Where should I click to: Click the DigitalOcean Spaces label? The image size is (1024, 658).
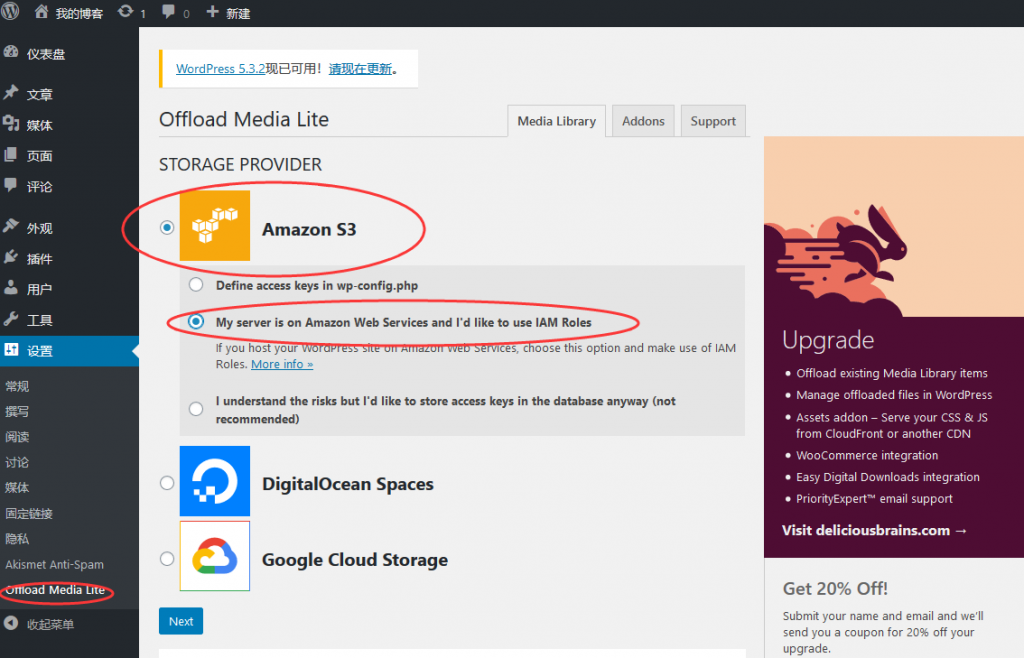coord(347,484)
